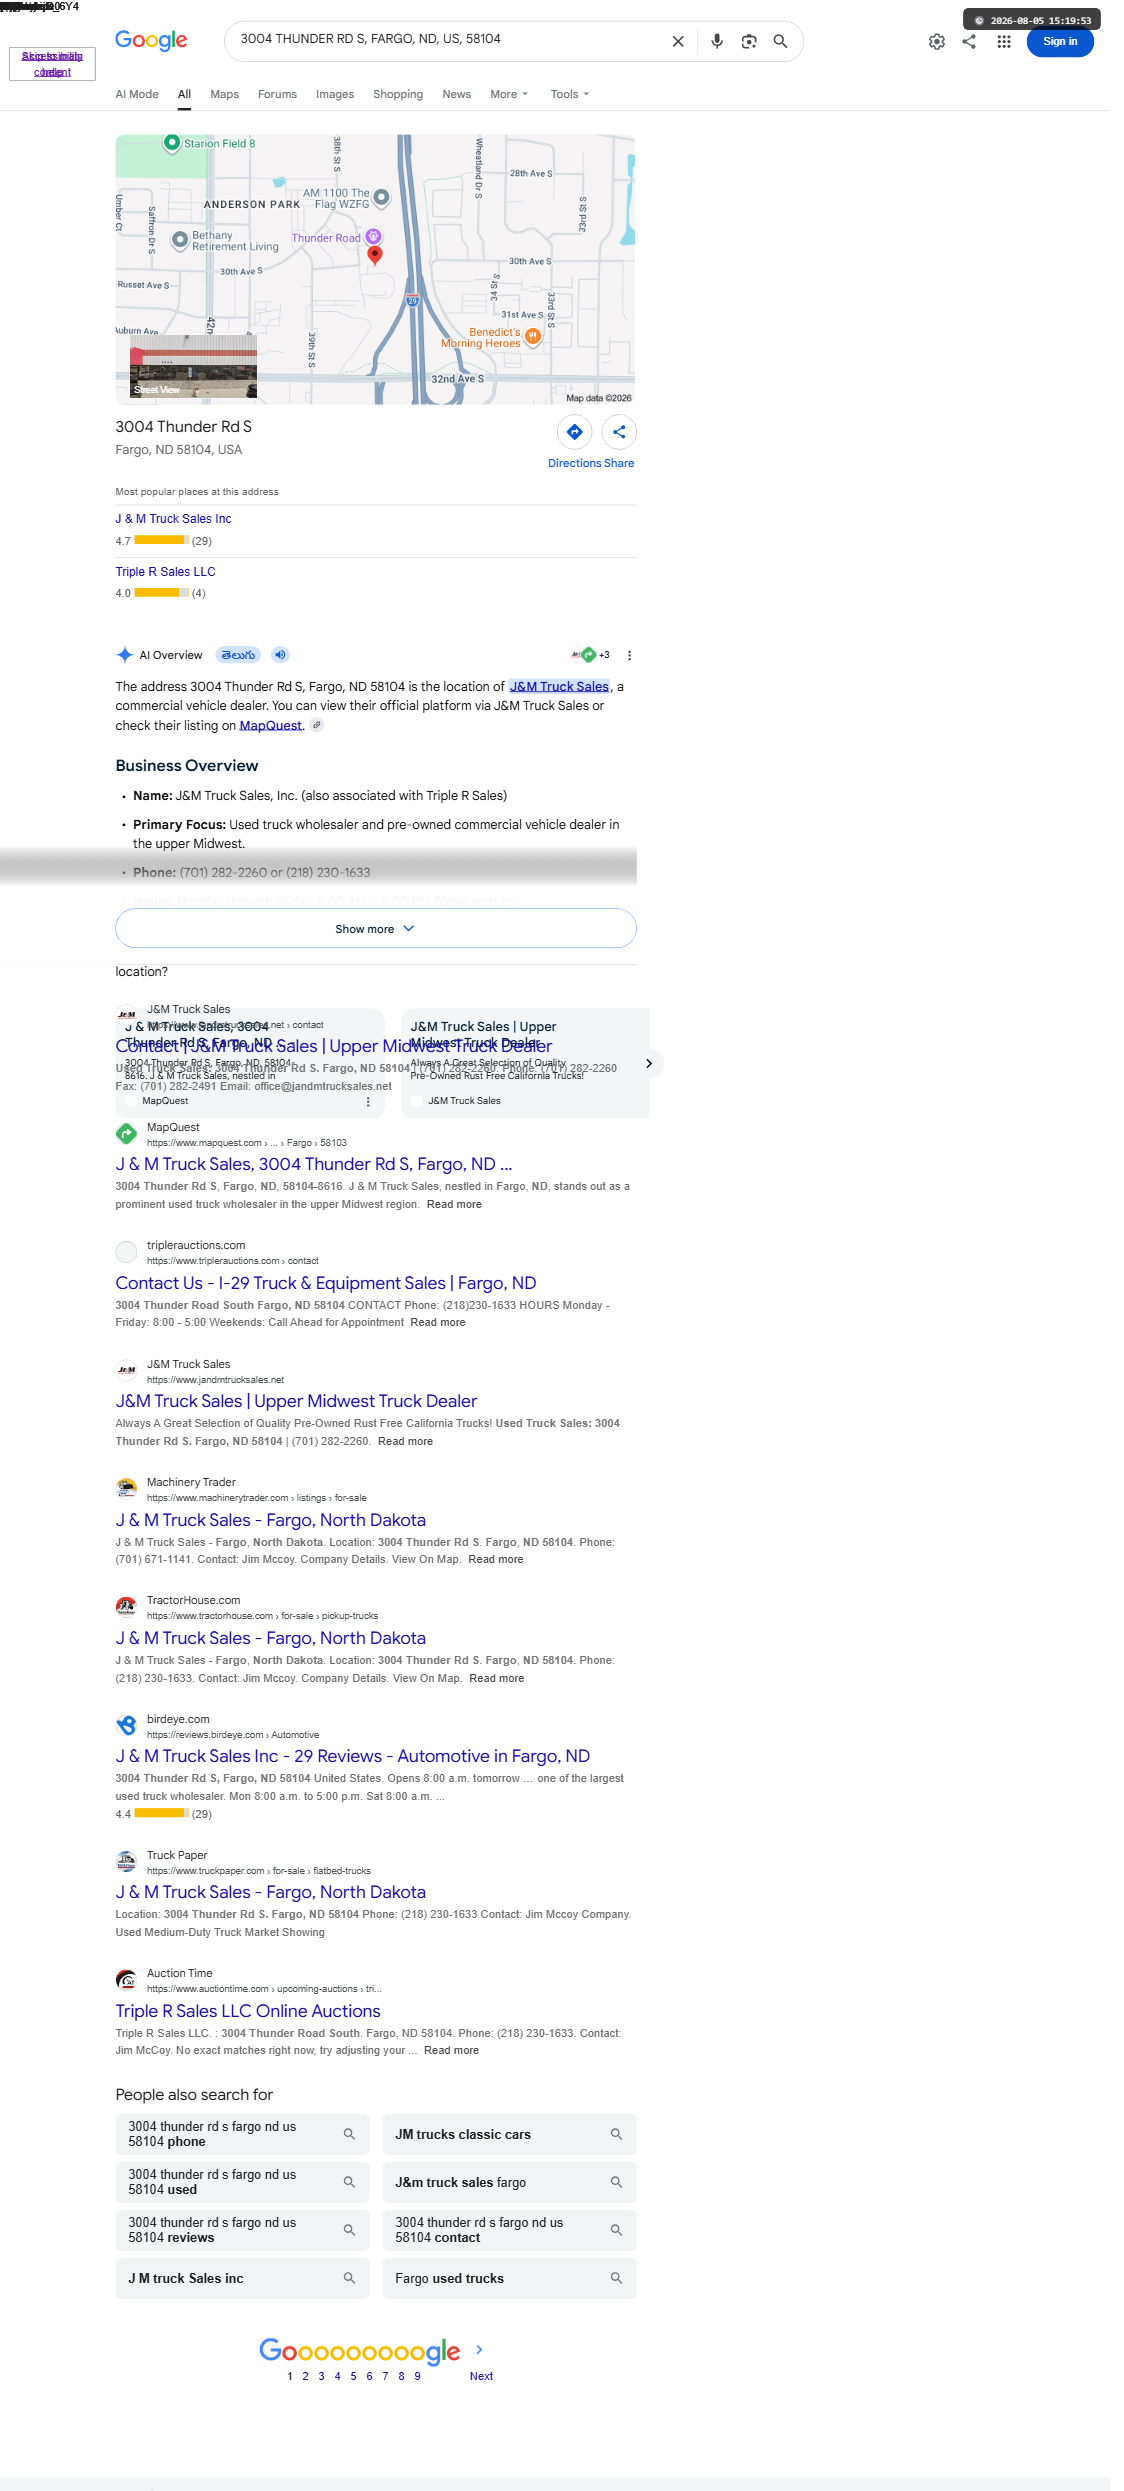Open AI Overview sources +3 icons
This screenshot has height=2491, width=1124.
pyautogui.click(x=590, y=655)
